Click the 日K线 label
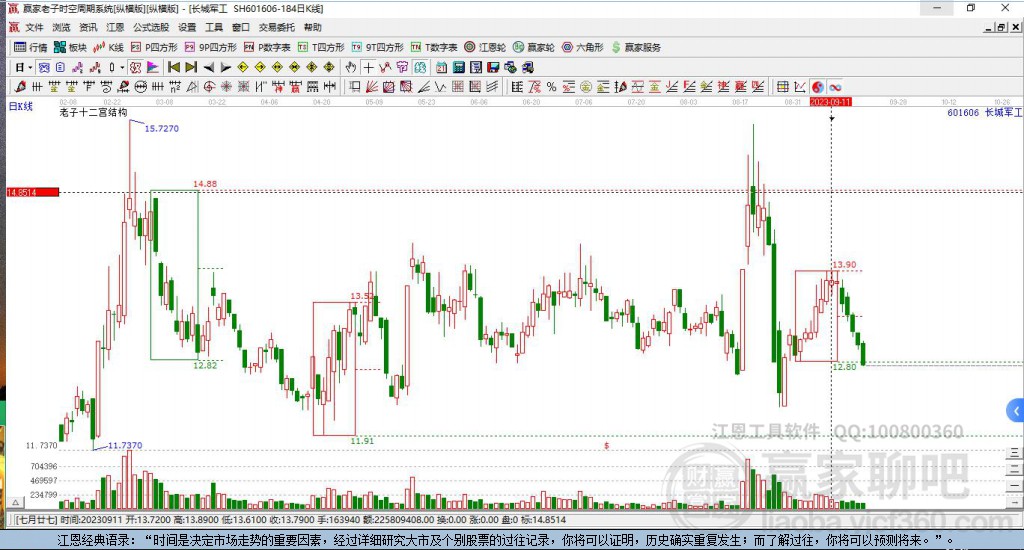This screenshot has height=550, width=1024. coord(20,106)
